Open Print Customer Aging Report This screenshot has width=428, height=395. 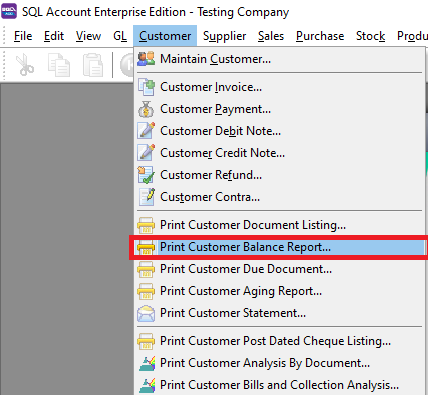point(280,291)
